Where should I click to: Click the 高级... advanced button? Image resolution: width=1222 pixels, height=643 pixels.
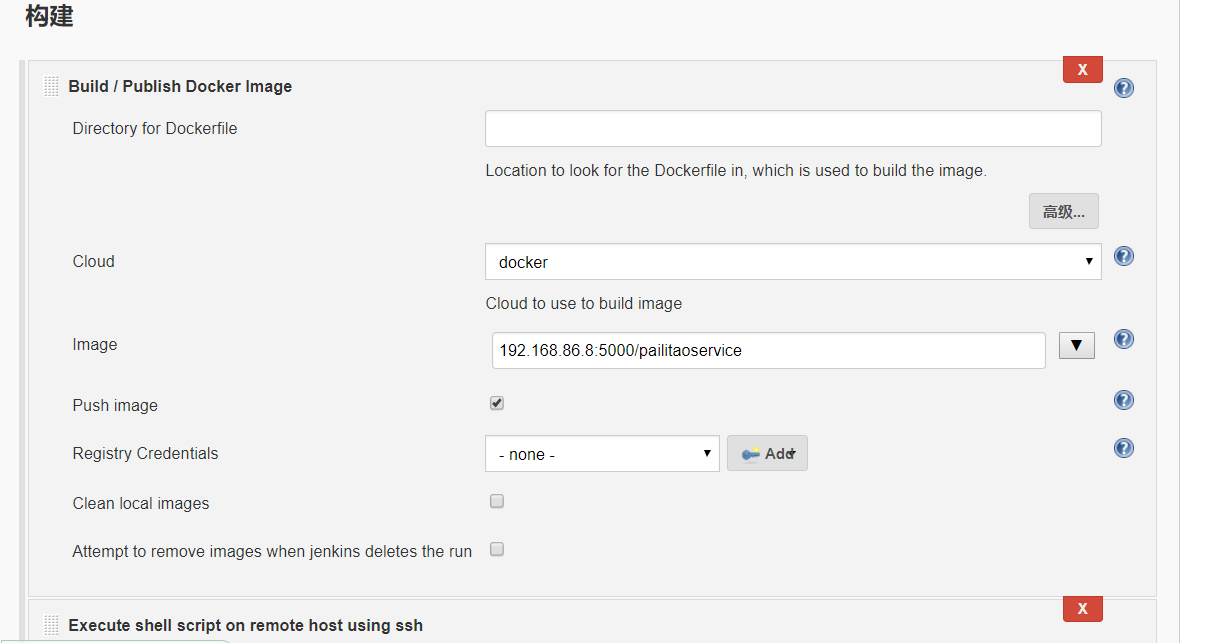click(x=1063, y=211)
